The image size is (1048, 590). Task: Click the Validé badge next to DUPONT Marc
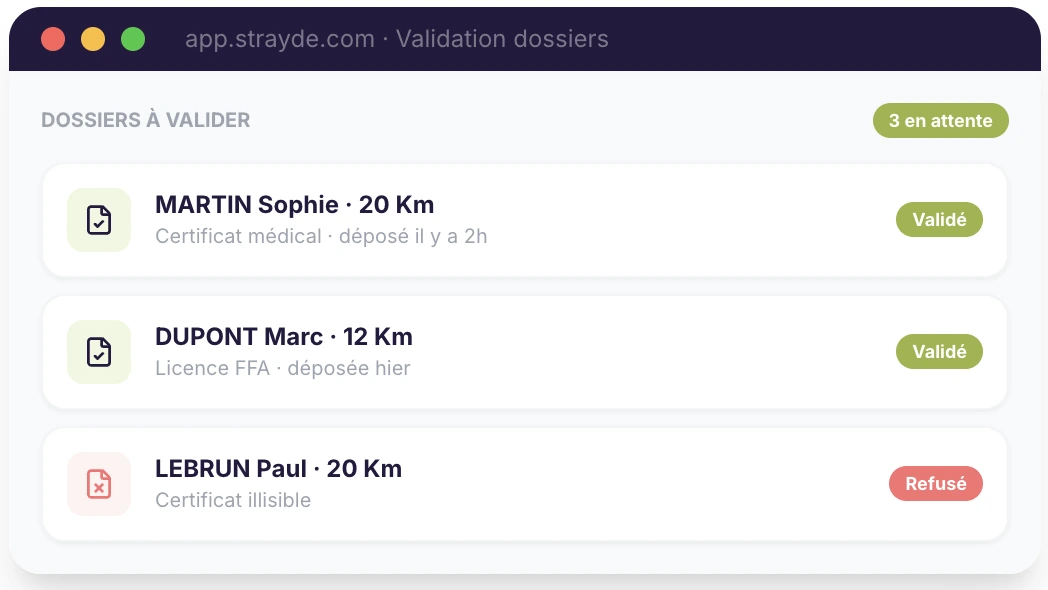point(939,351)
